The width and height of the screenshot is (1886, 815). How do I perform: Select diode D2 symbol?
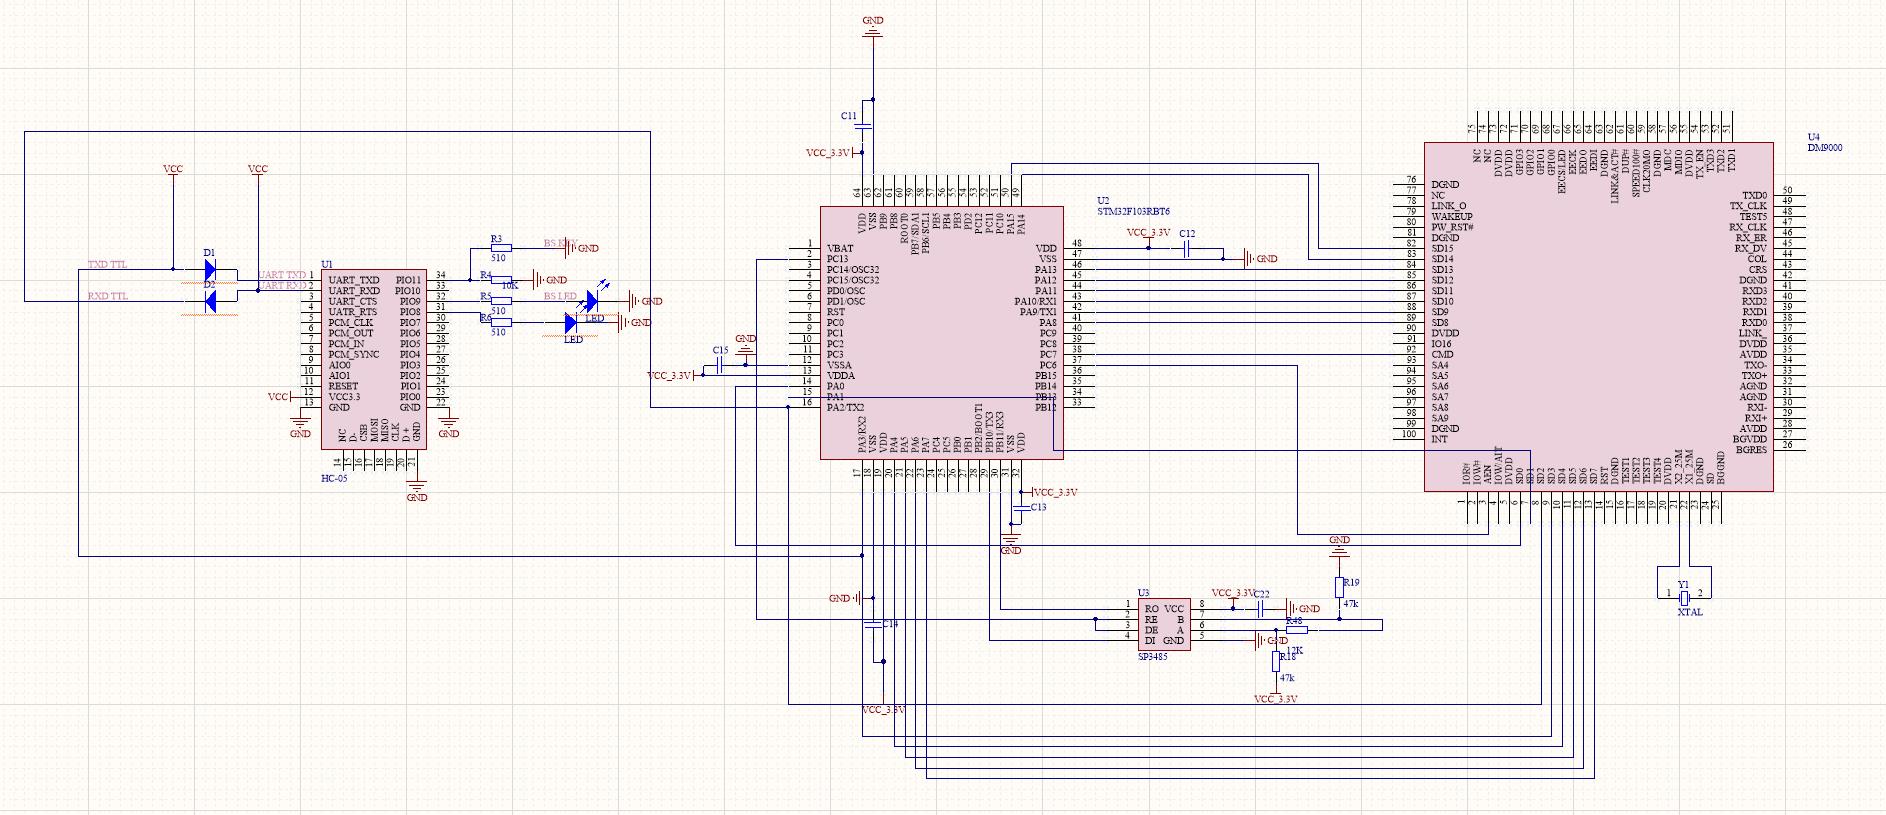210,300
